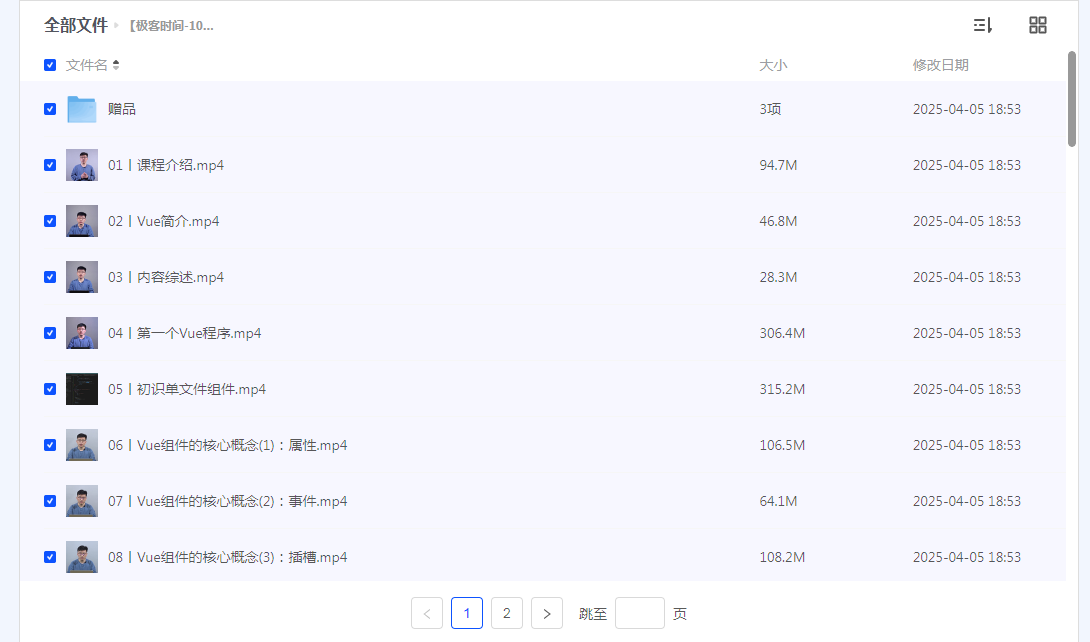Uncheck the 赠品 folder row
The height and width of the screenshot is (642, 1090).
click(x=49, y=108)
